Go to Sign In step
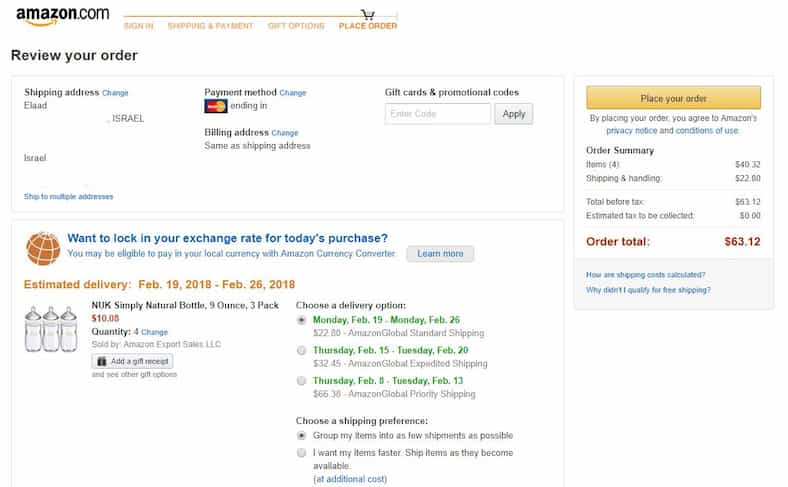 [x=138, y=26]
